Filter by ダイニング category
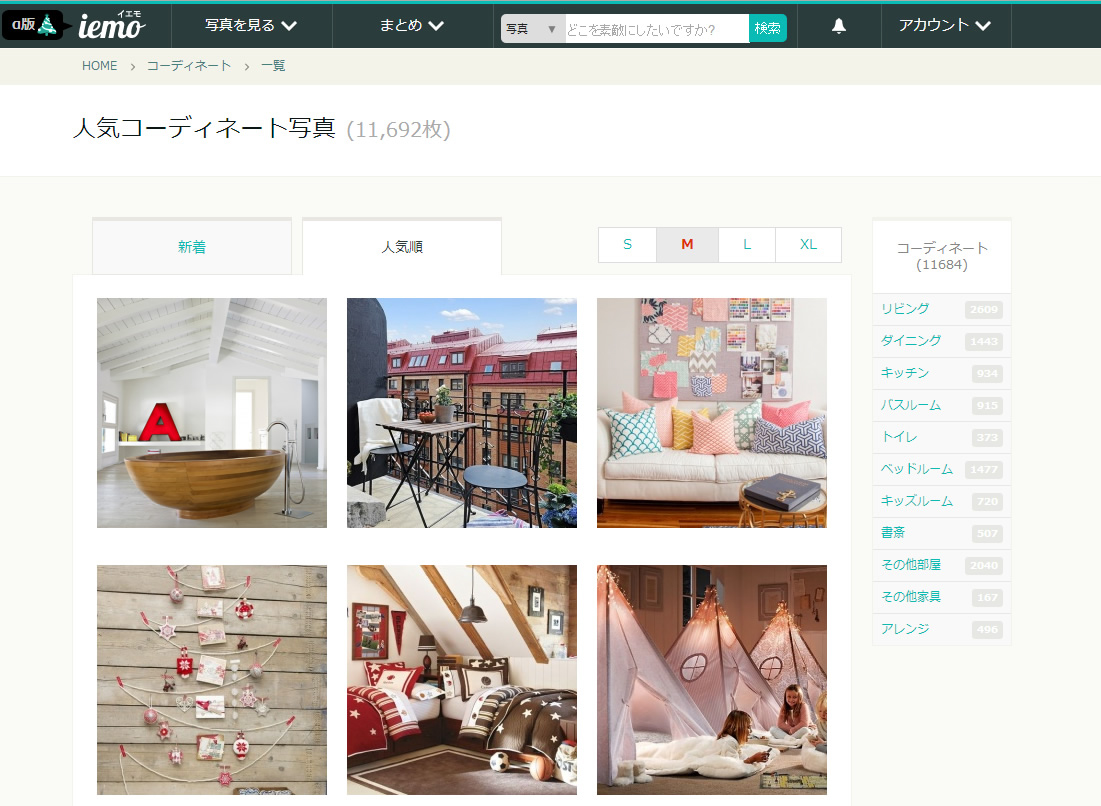The height and width of the screenshot is (806, 1101). [x=911, y=341]
